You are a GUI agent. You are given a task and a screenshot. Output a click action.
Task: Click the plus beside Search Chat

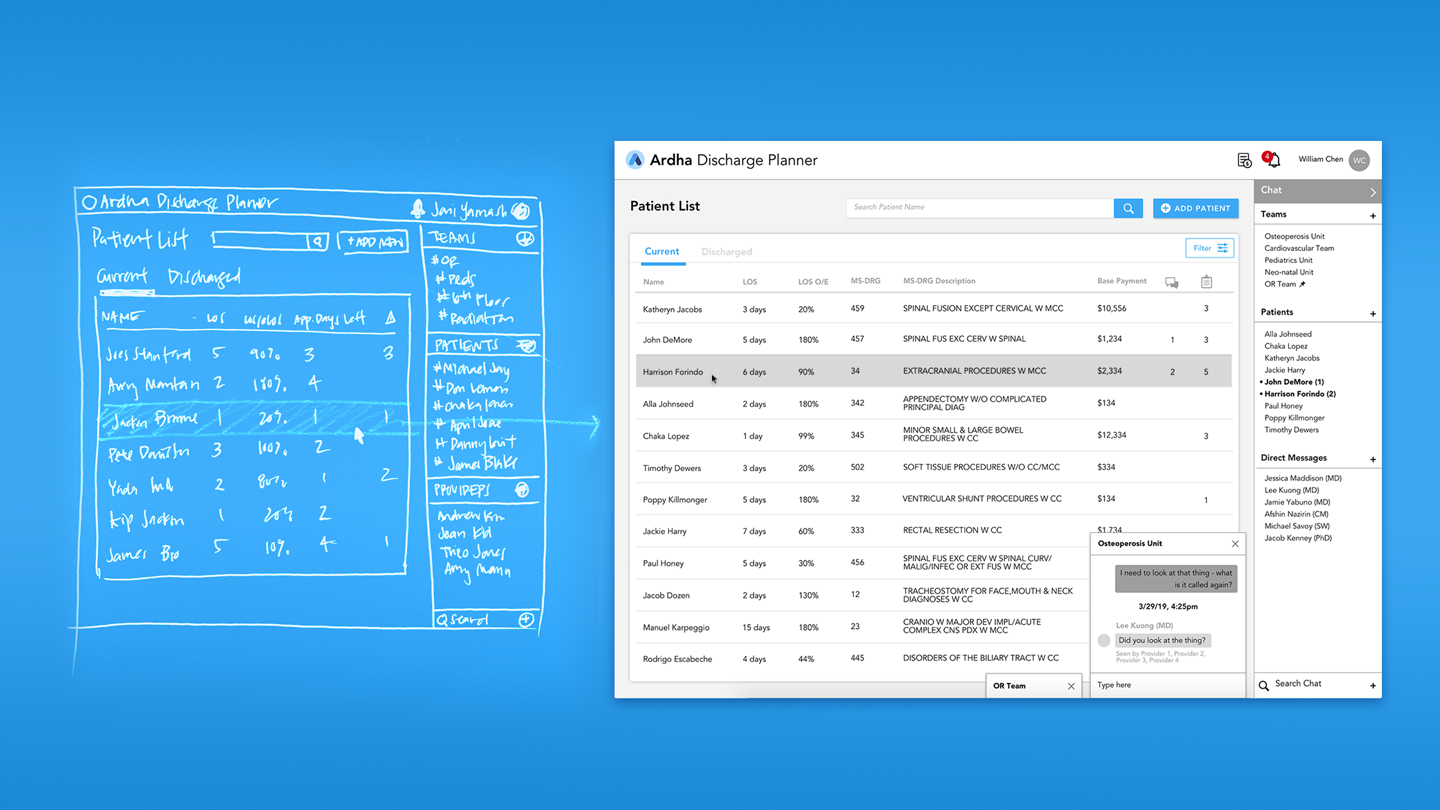point(1372,686)
